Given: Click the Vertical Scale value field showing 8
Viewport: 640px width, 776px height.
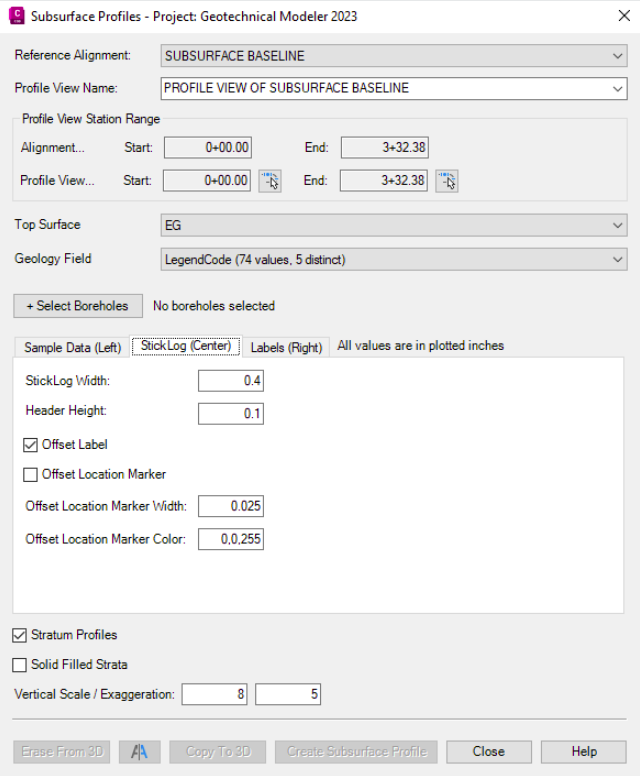Looking at the screenshot, I should coord(214,694).
